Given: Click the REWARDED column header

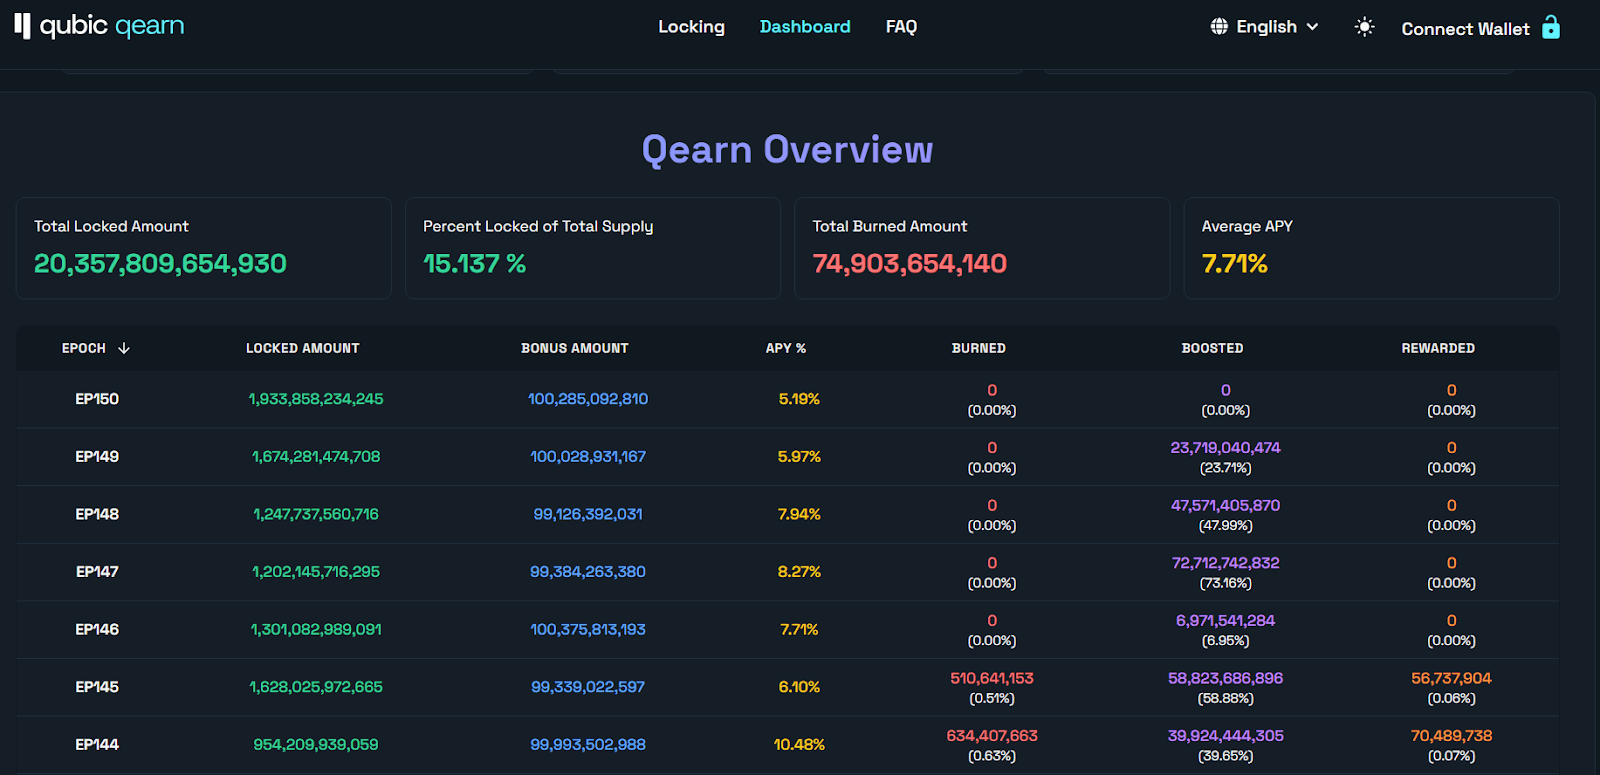Looking at the screenshot, I should tap(1438, 348).
